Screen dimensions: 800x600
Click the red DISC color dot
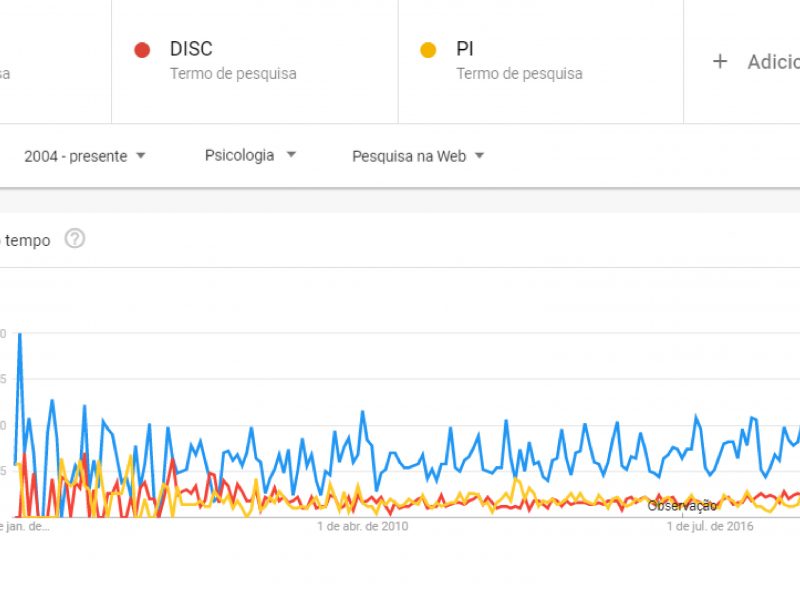(142, 50)
